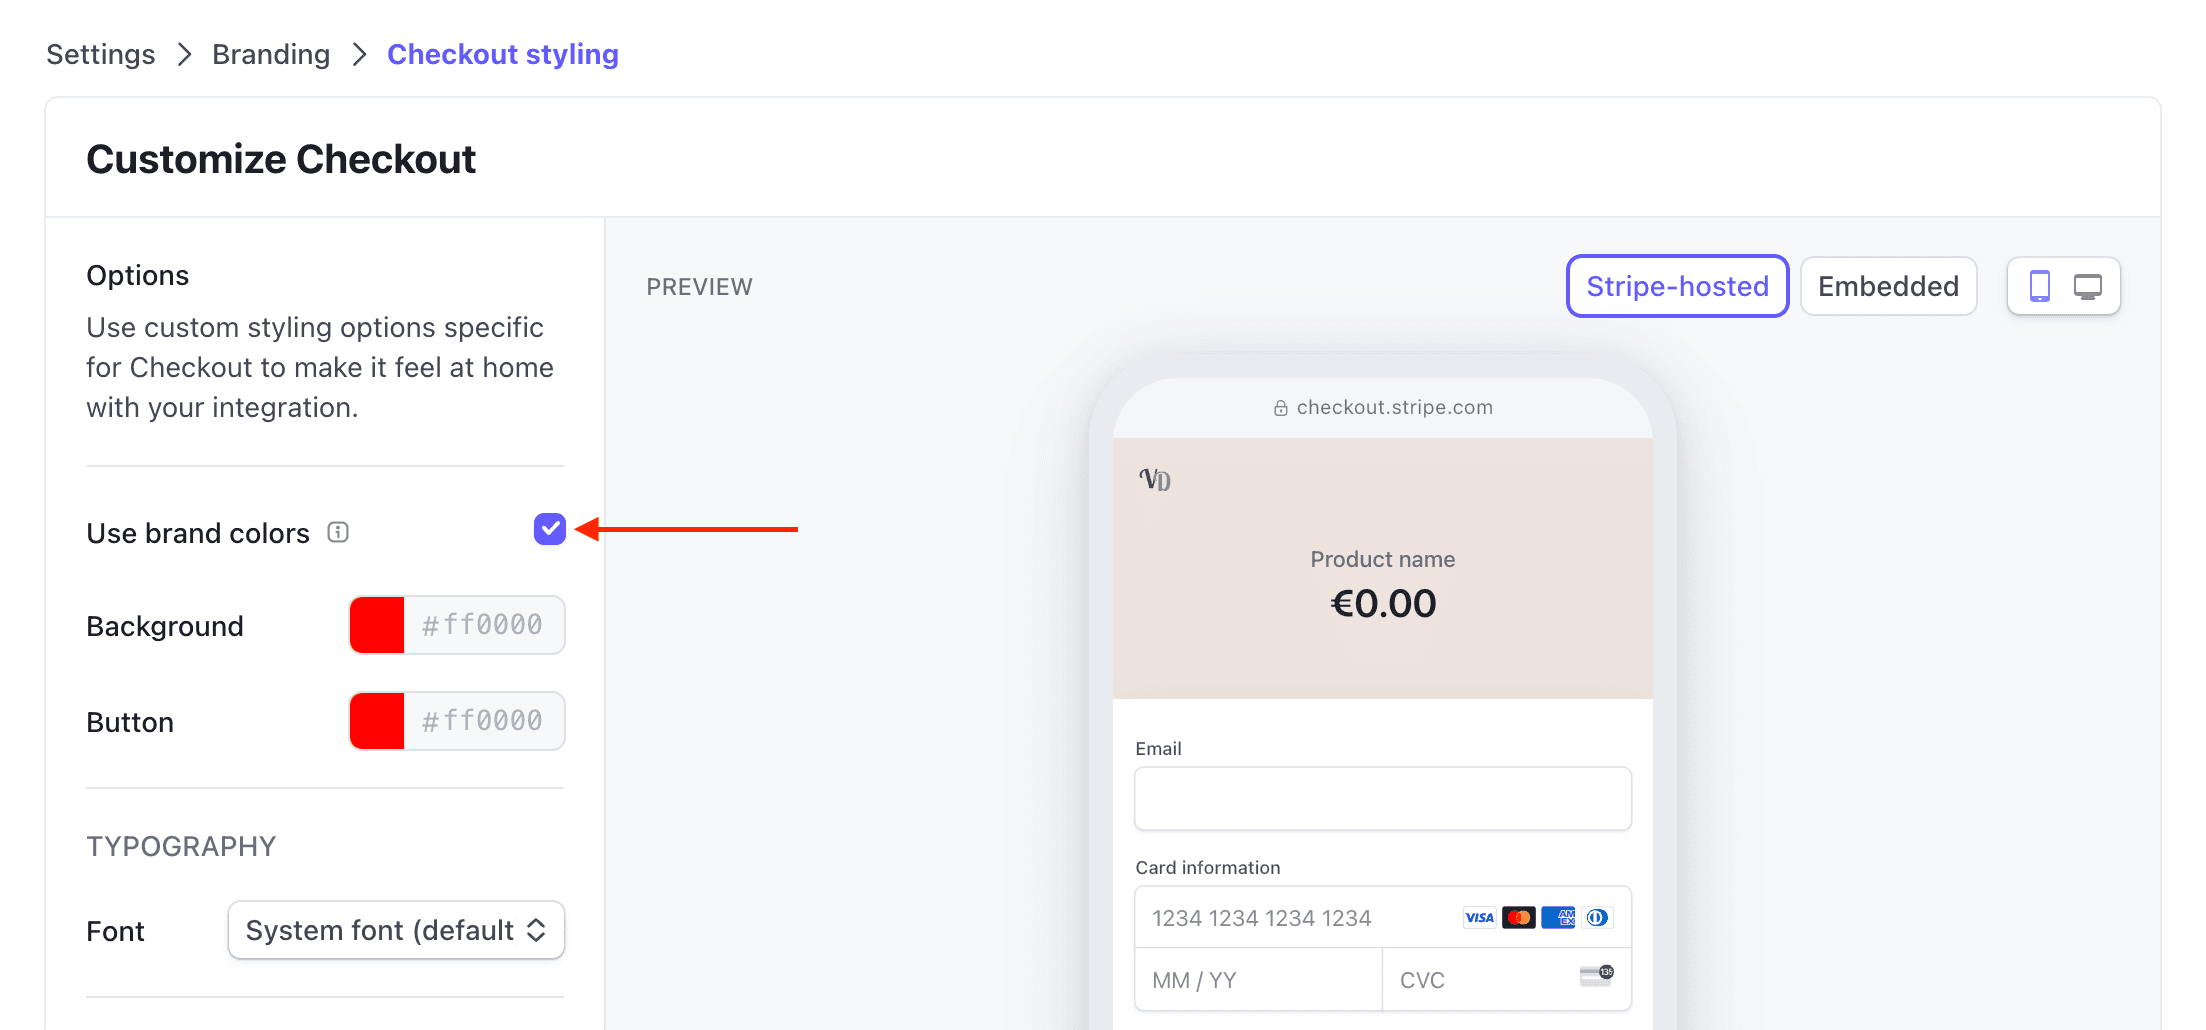The image size is (2206, 1030).
Task: Click the Visa card icon
Action: point(1479,918)
